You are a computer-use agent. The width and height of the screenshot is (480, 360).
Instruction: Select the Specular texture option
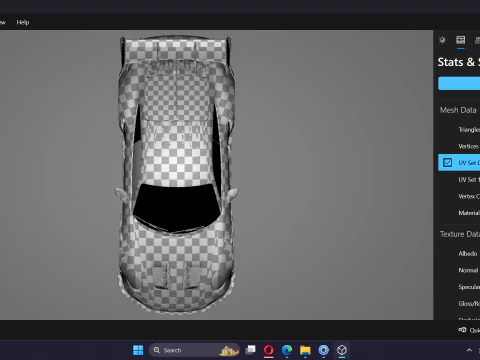[x=469, y=287]
